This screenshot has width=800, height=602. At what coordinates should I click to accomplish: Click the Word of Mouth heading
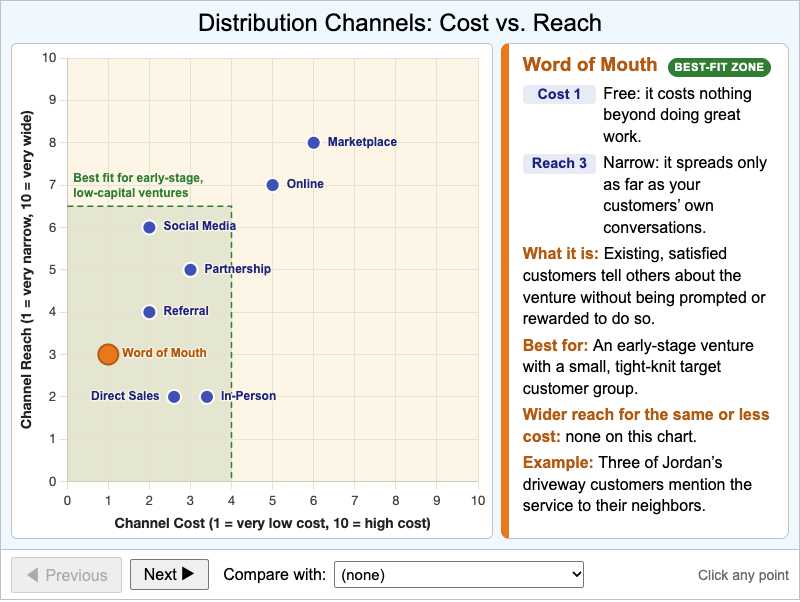click(x=590, y=65)
